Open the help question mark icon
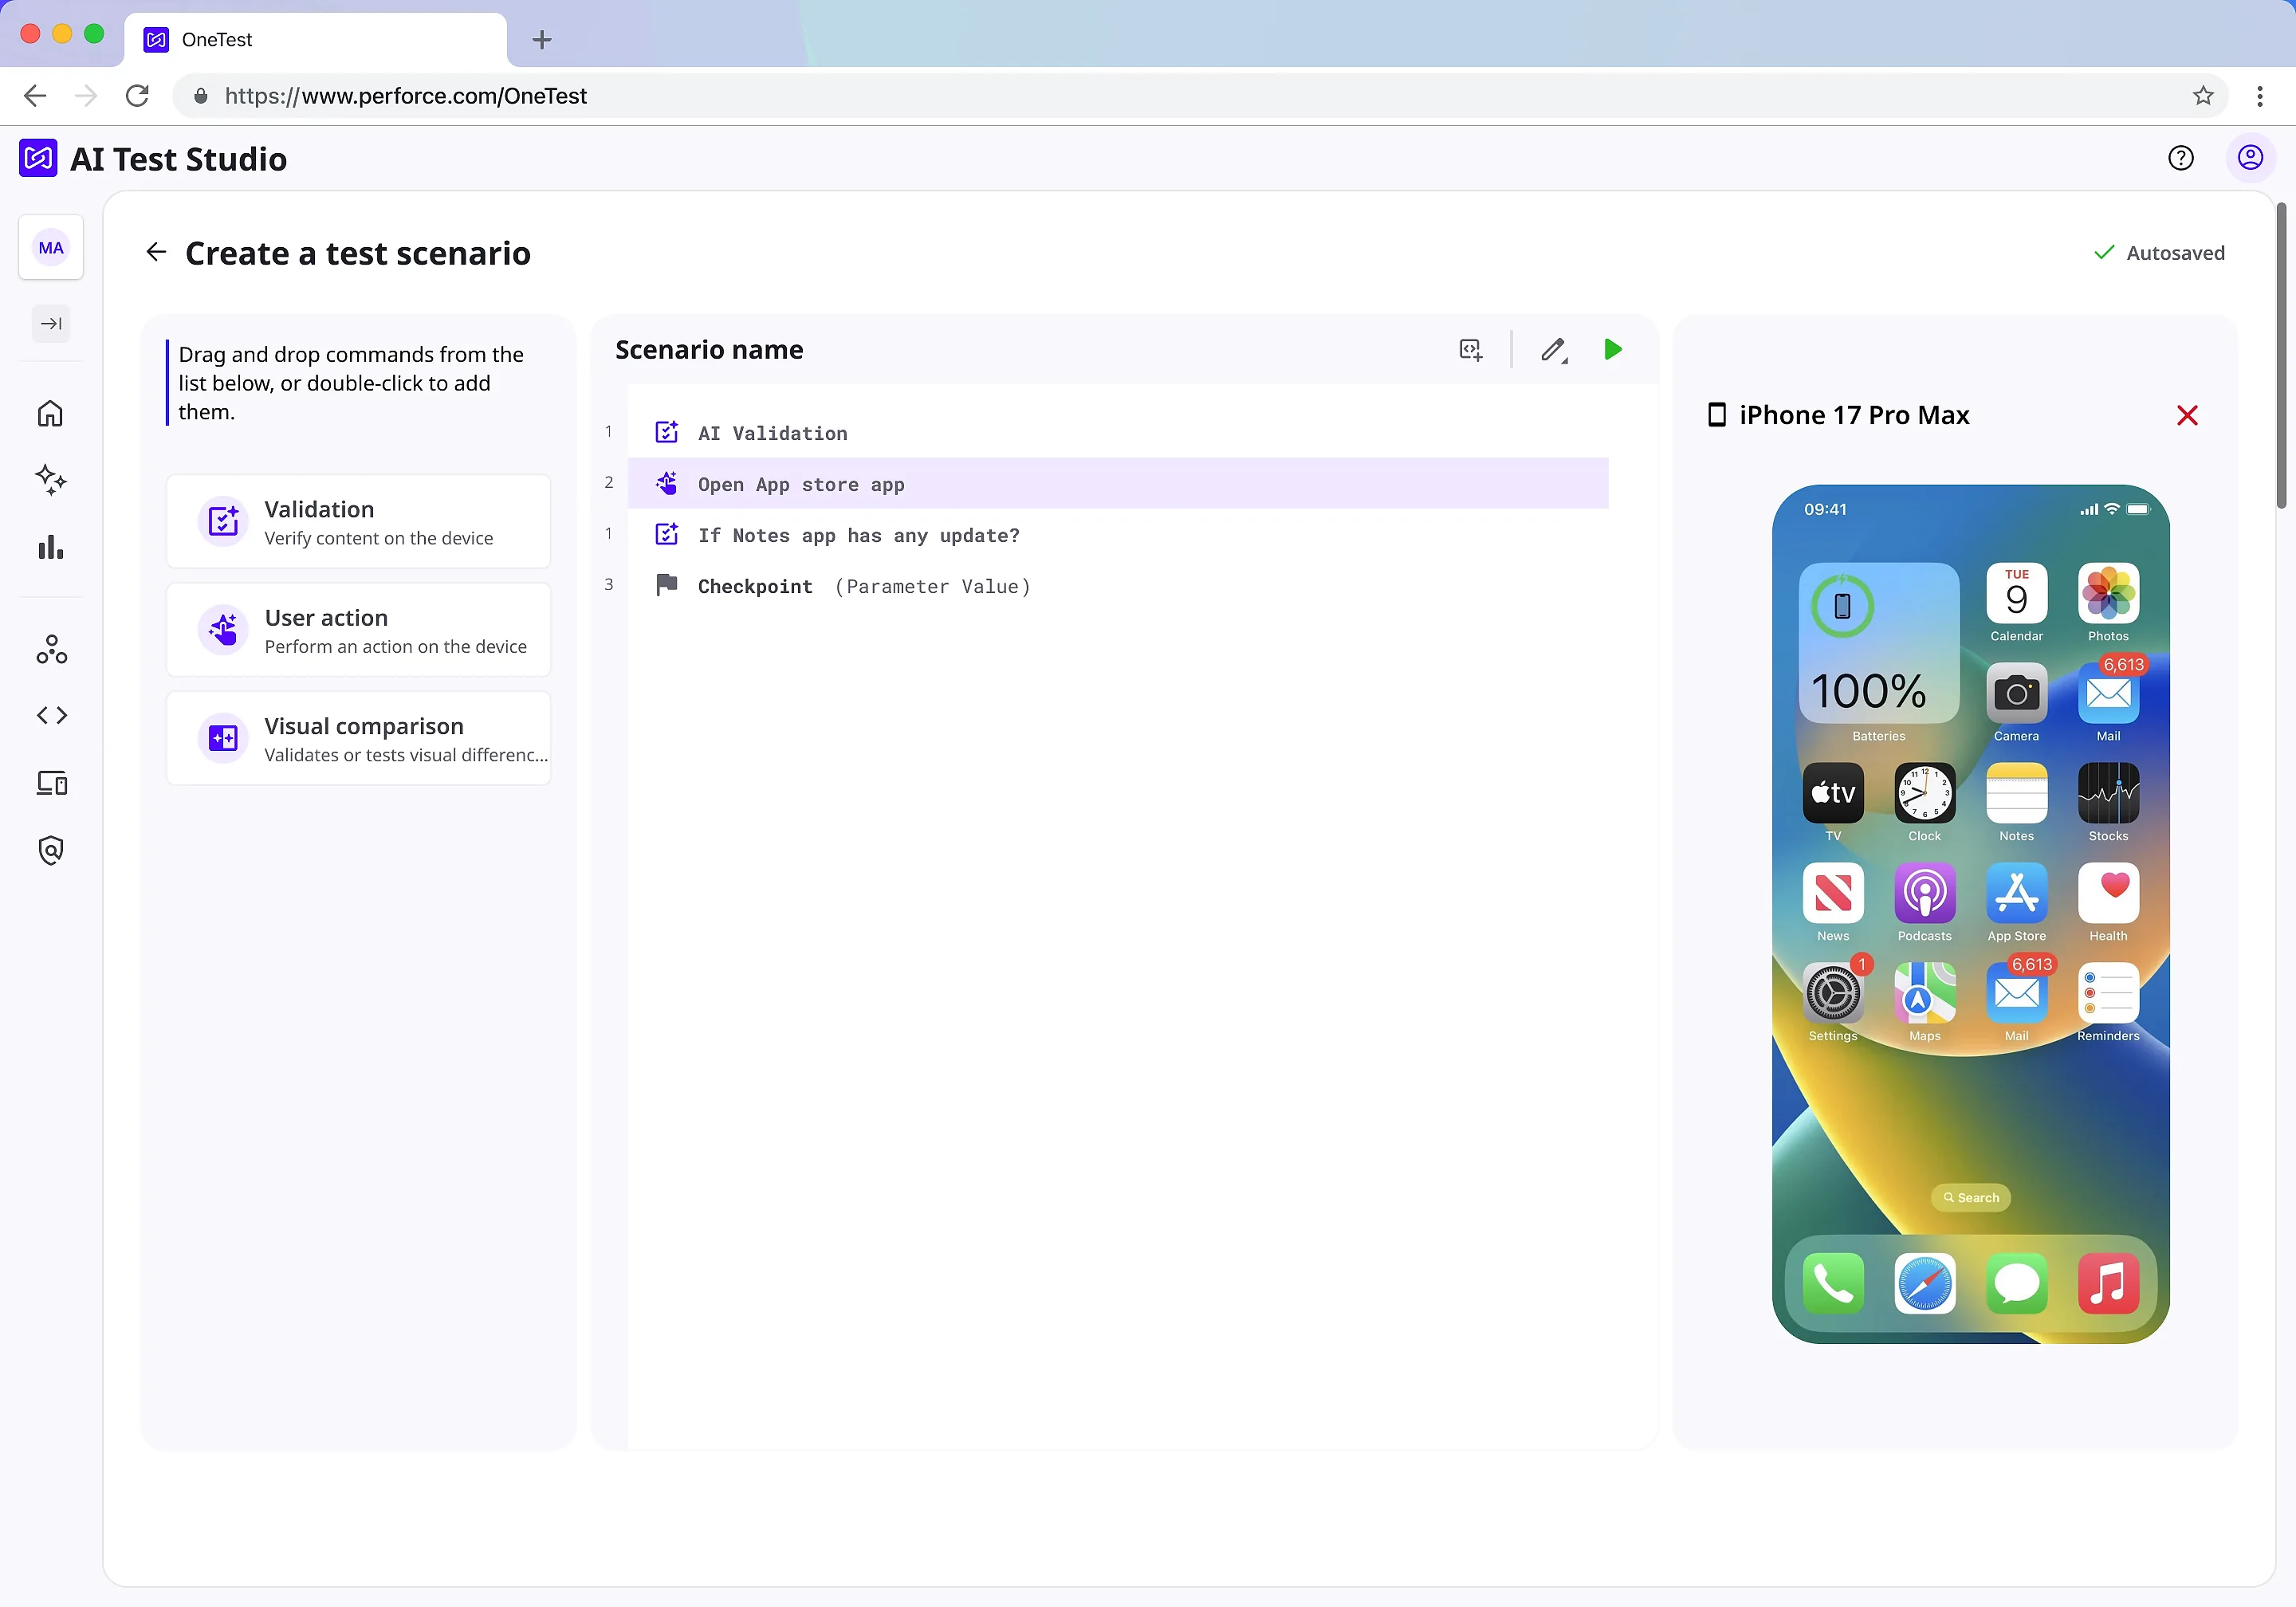The width and height of the screenshot is (2296, 1607). [x=2181, y=158]
